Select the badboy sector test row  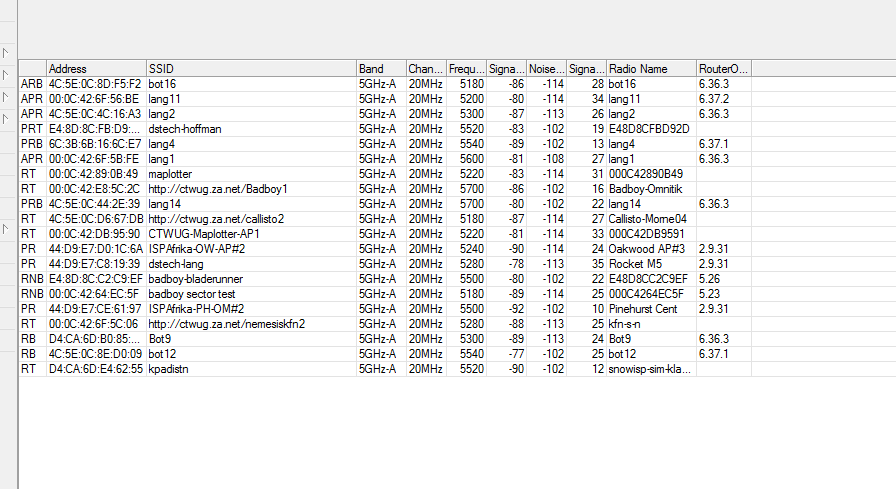[192, 294]
